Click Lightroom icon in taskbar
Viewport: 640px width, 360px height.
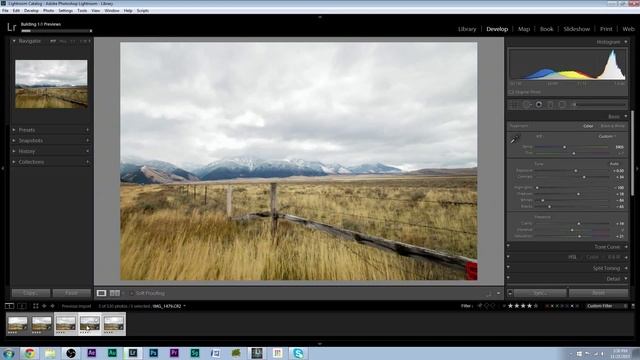point(133,353)
